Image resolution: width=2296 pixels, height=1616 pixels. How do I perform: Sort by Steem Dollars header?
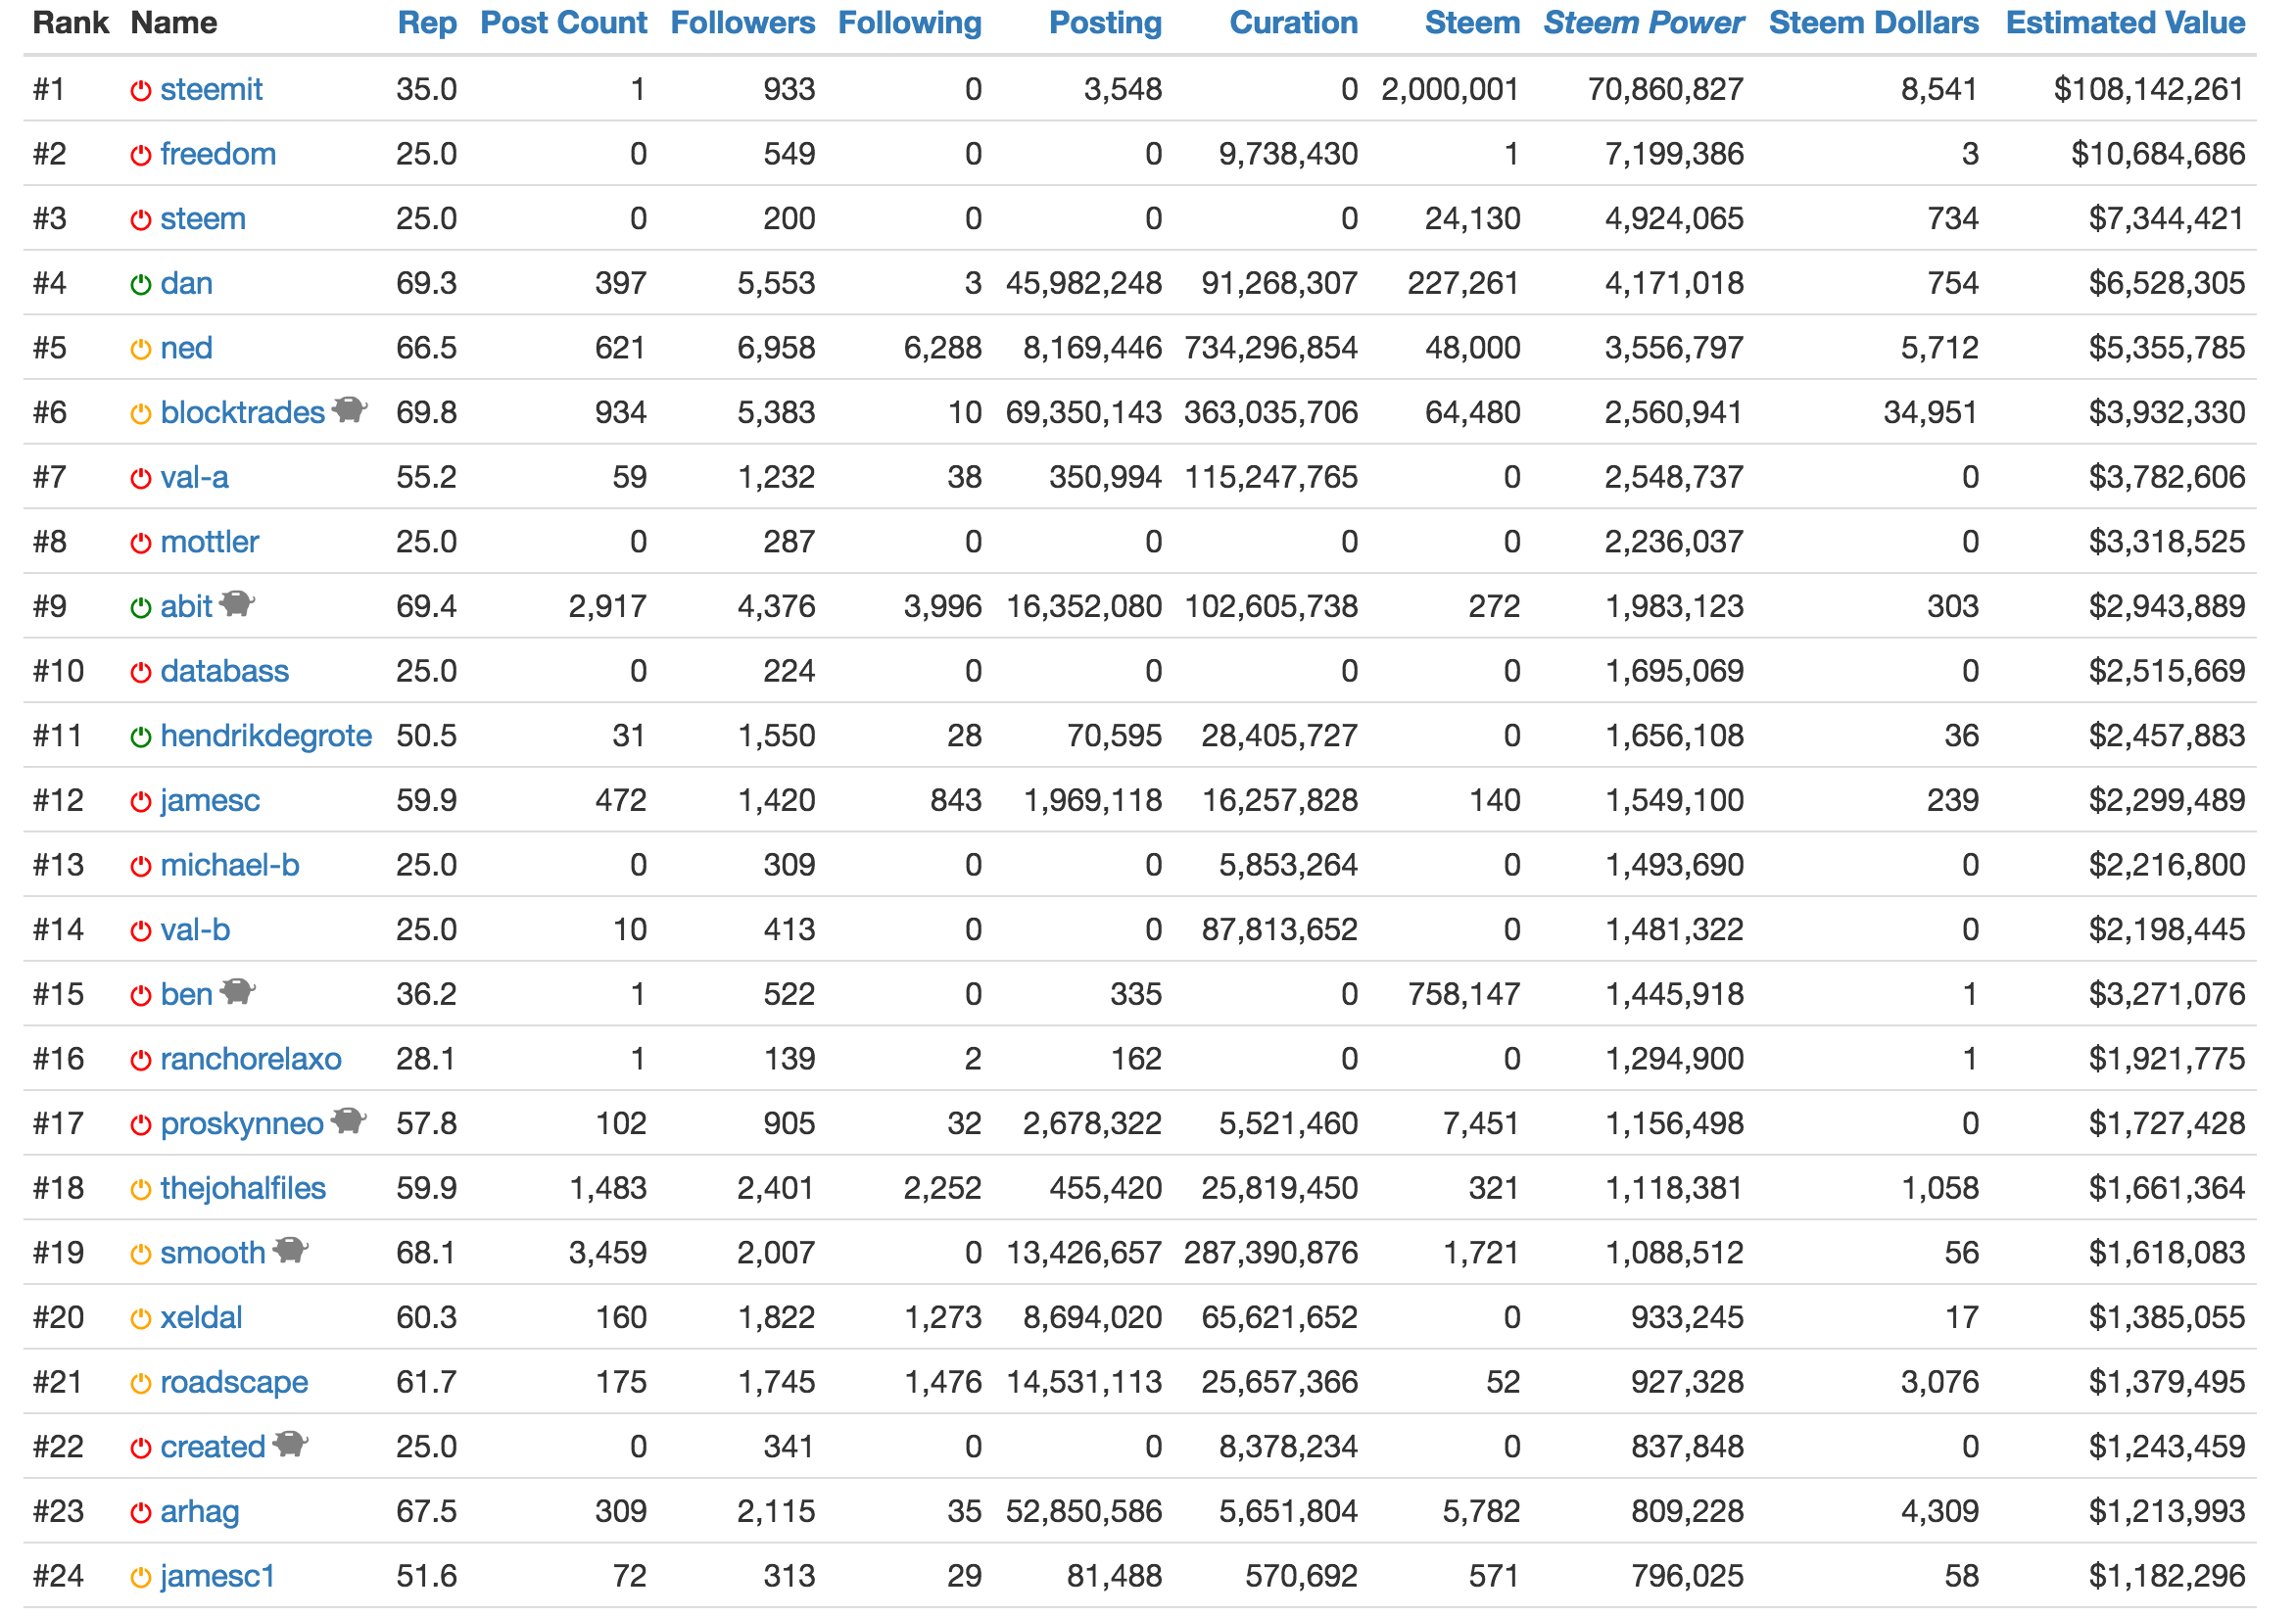[x=1874, y=23]
